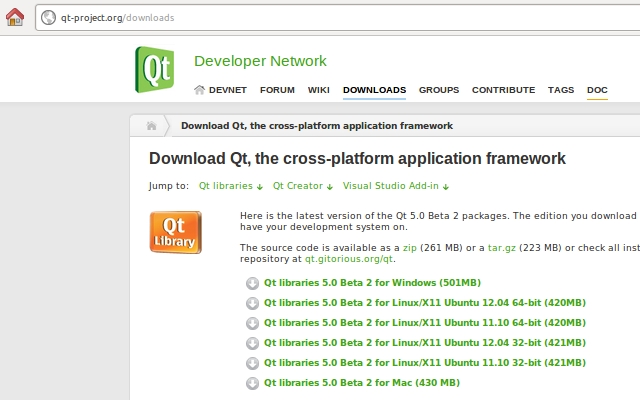This screenshot has height=400, width=640.
Task: Download Qt libraries 5.0 Beta 2 for Mac
Action: pyautogui.click(x=362, y=383)
